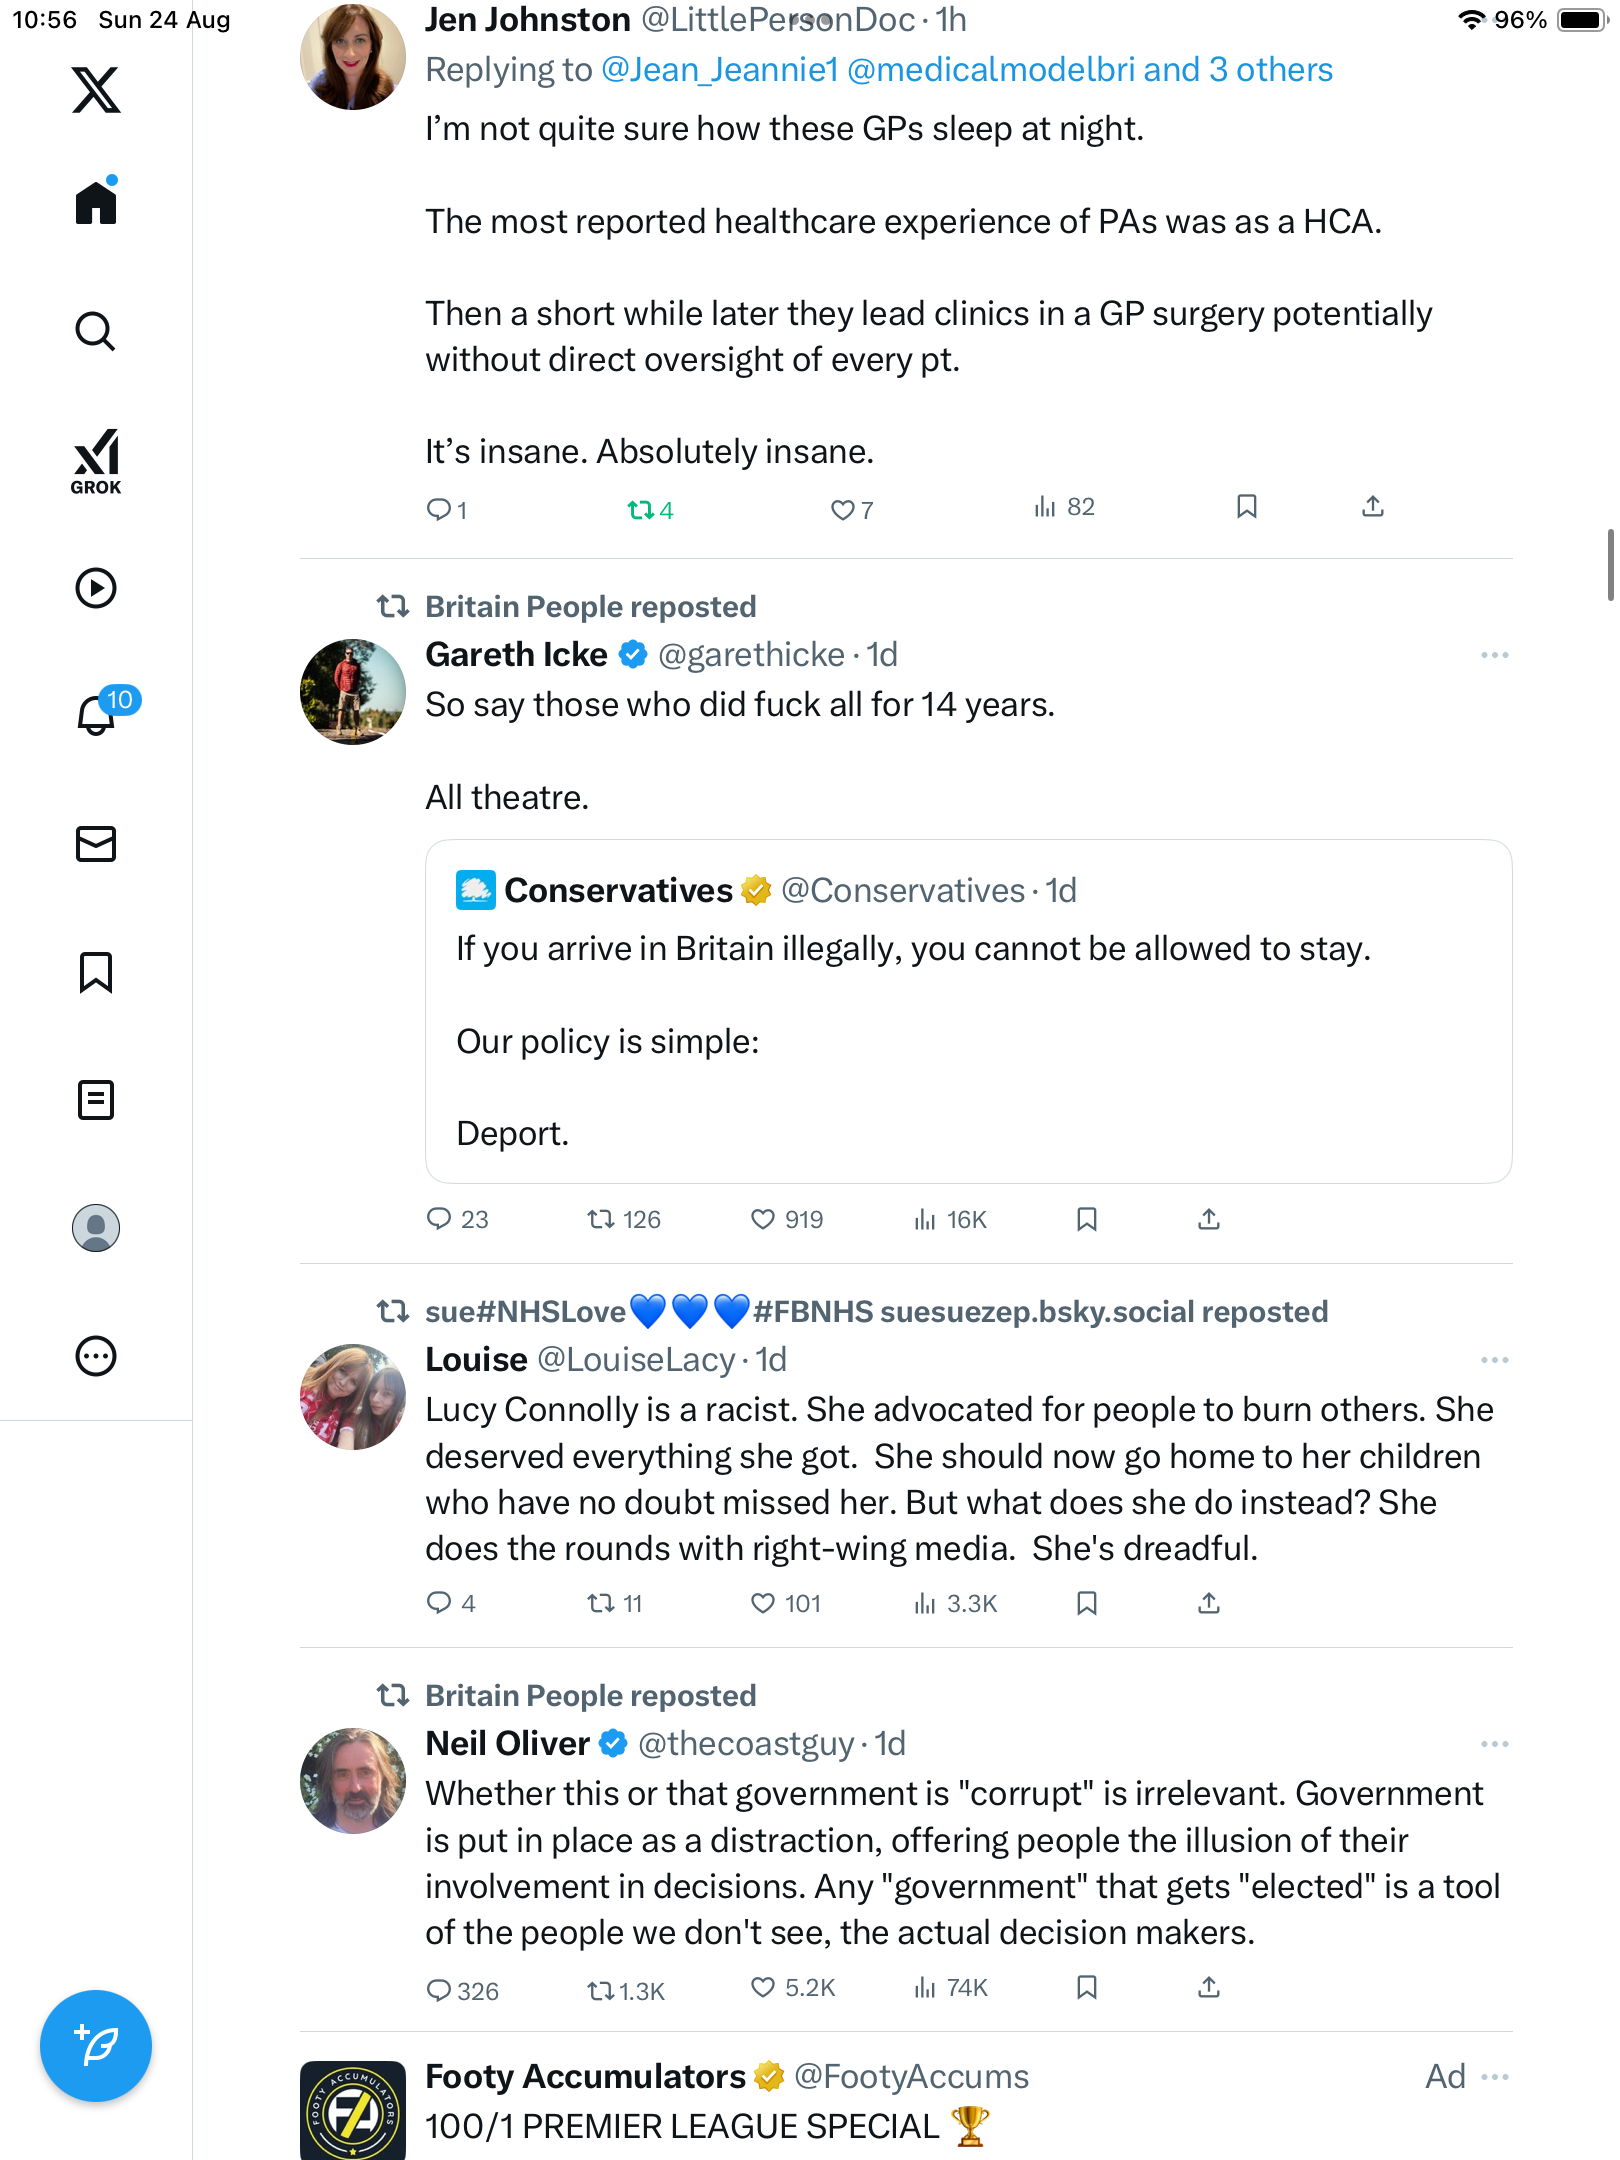Open the video tab play icon
The height and width of the screenshot is (2160, 1620).
96,588
